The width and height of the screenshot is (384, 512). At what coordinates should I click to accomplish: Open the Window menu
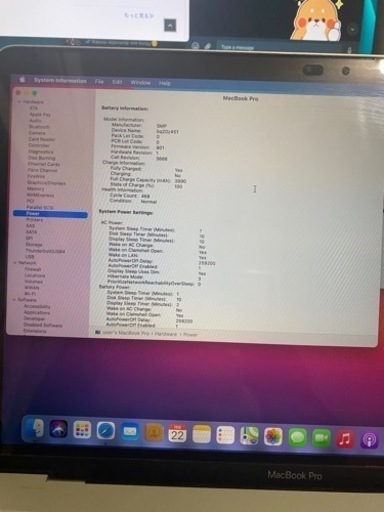coord(140,83)
